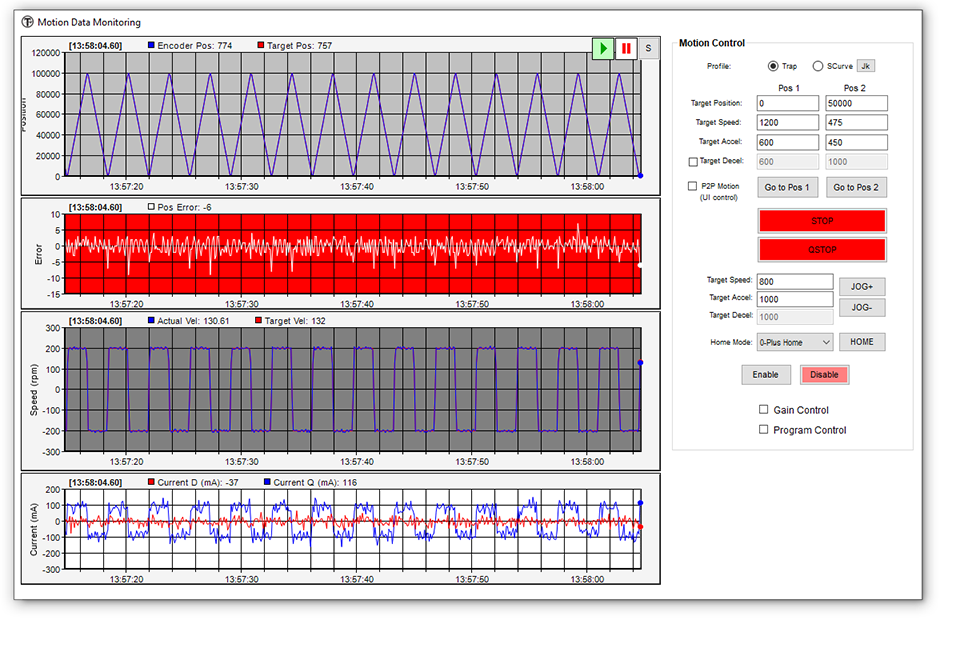Open the Home Mode dropdown
Viewport: 968px width, 646px height.
[x=795, y=342]
